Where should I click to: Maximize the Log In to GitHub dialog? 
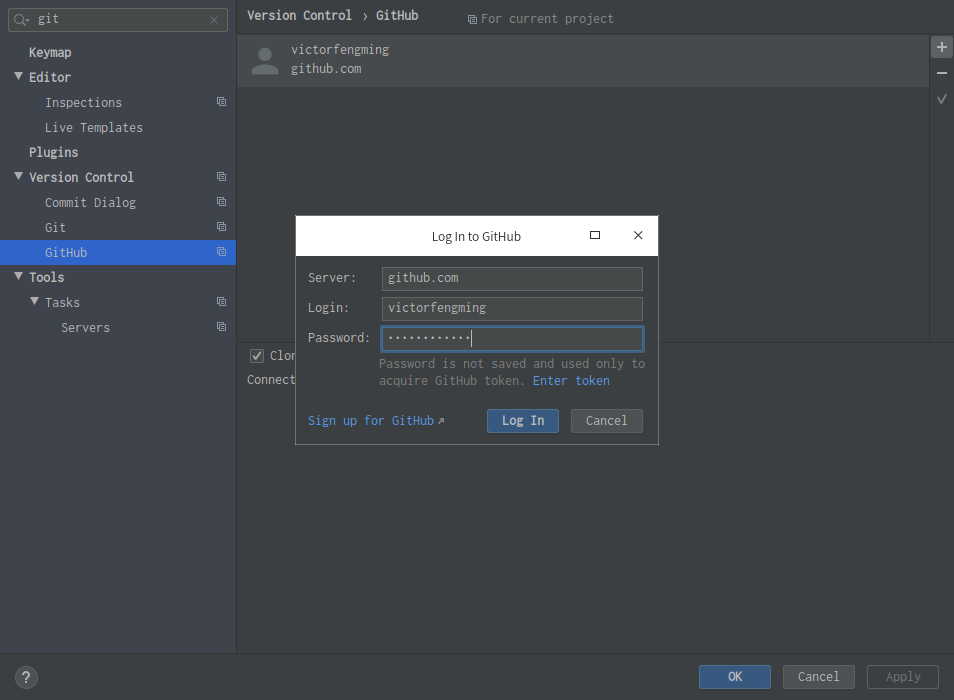point(595,235)
